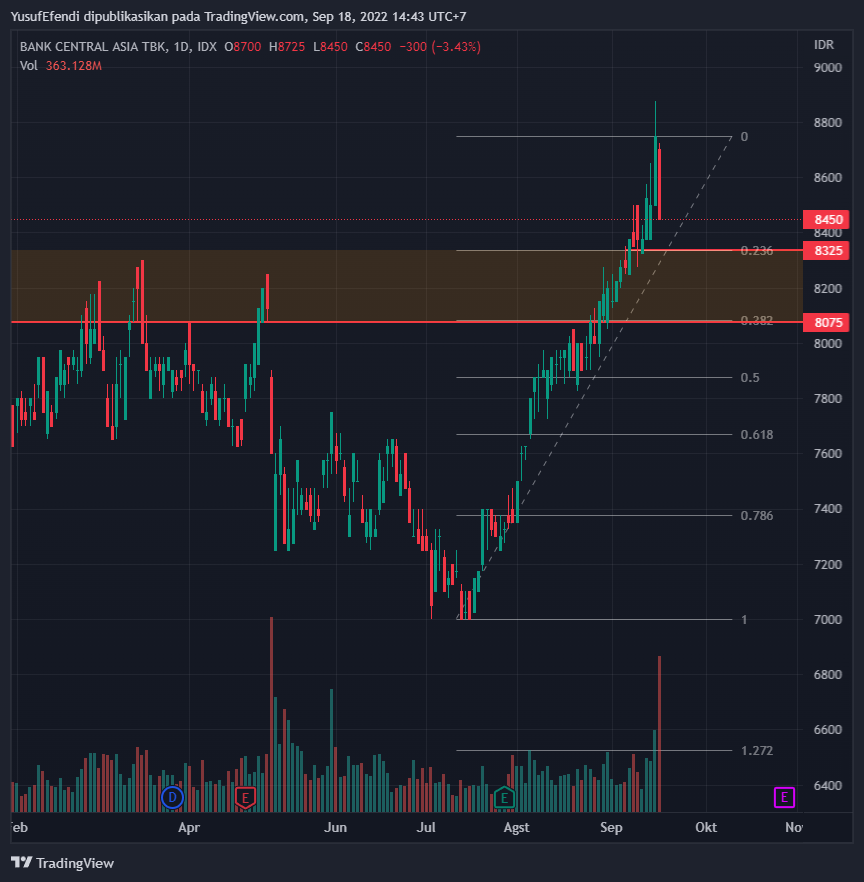Image resolution: width=864 pixels, height=882 pixels.
Task: Click the Jun time axis label
Action: click(x=335, y=827)
